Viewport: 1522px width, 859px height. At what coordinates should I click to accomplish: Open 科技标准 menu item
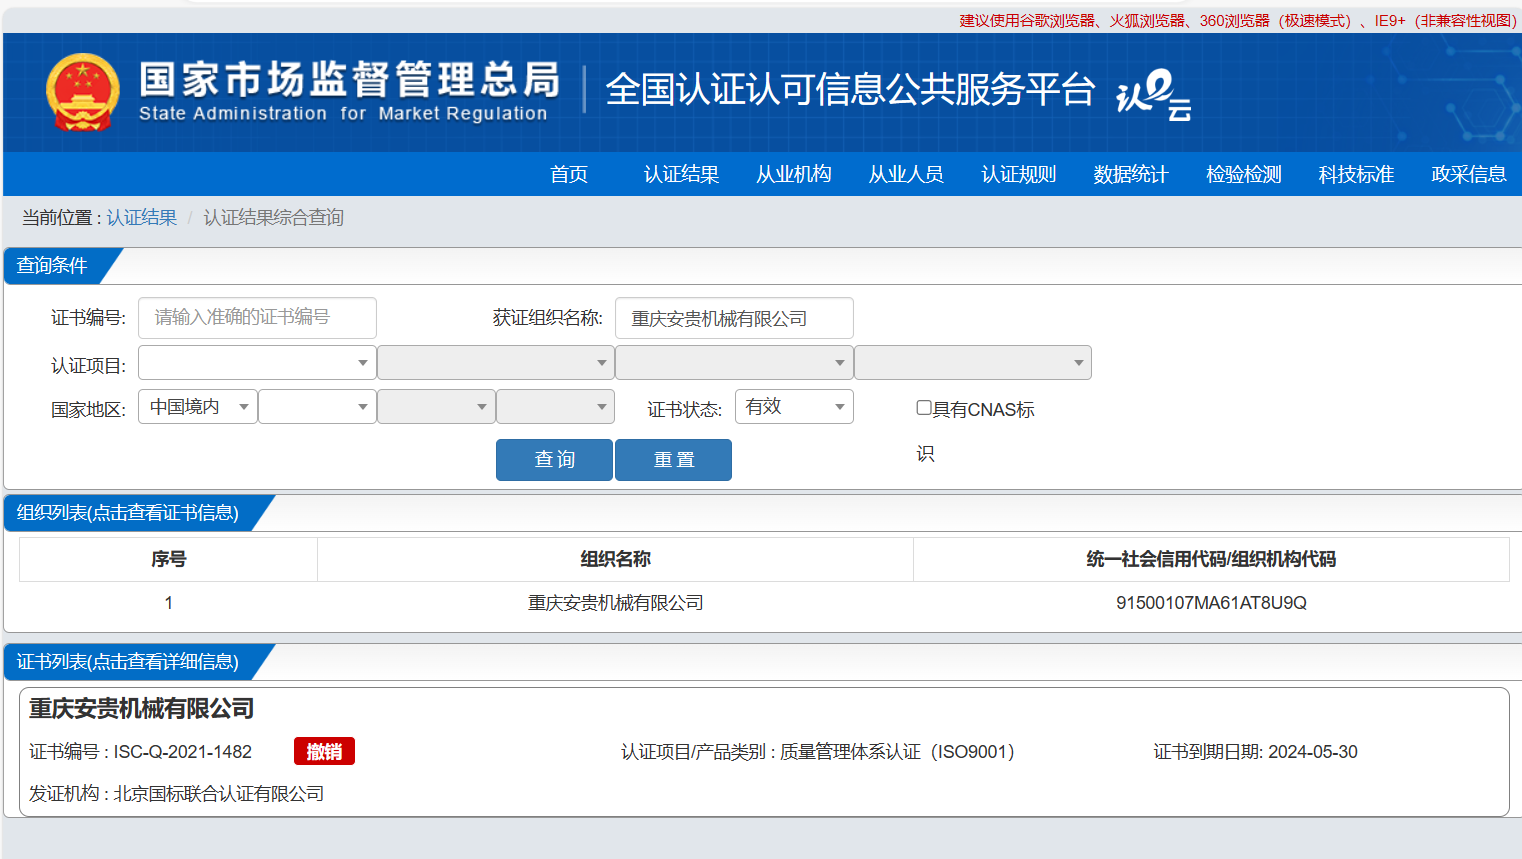(1356, 174)
